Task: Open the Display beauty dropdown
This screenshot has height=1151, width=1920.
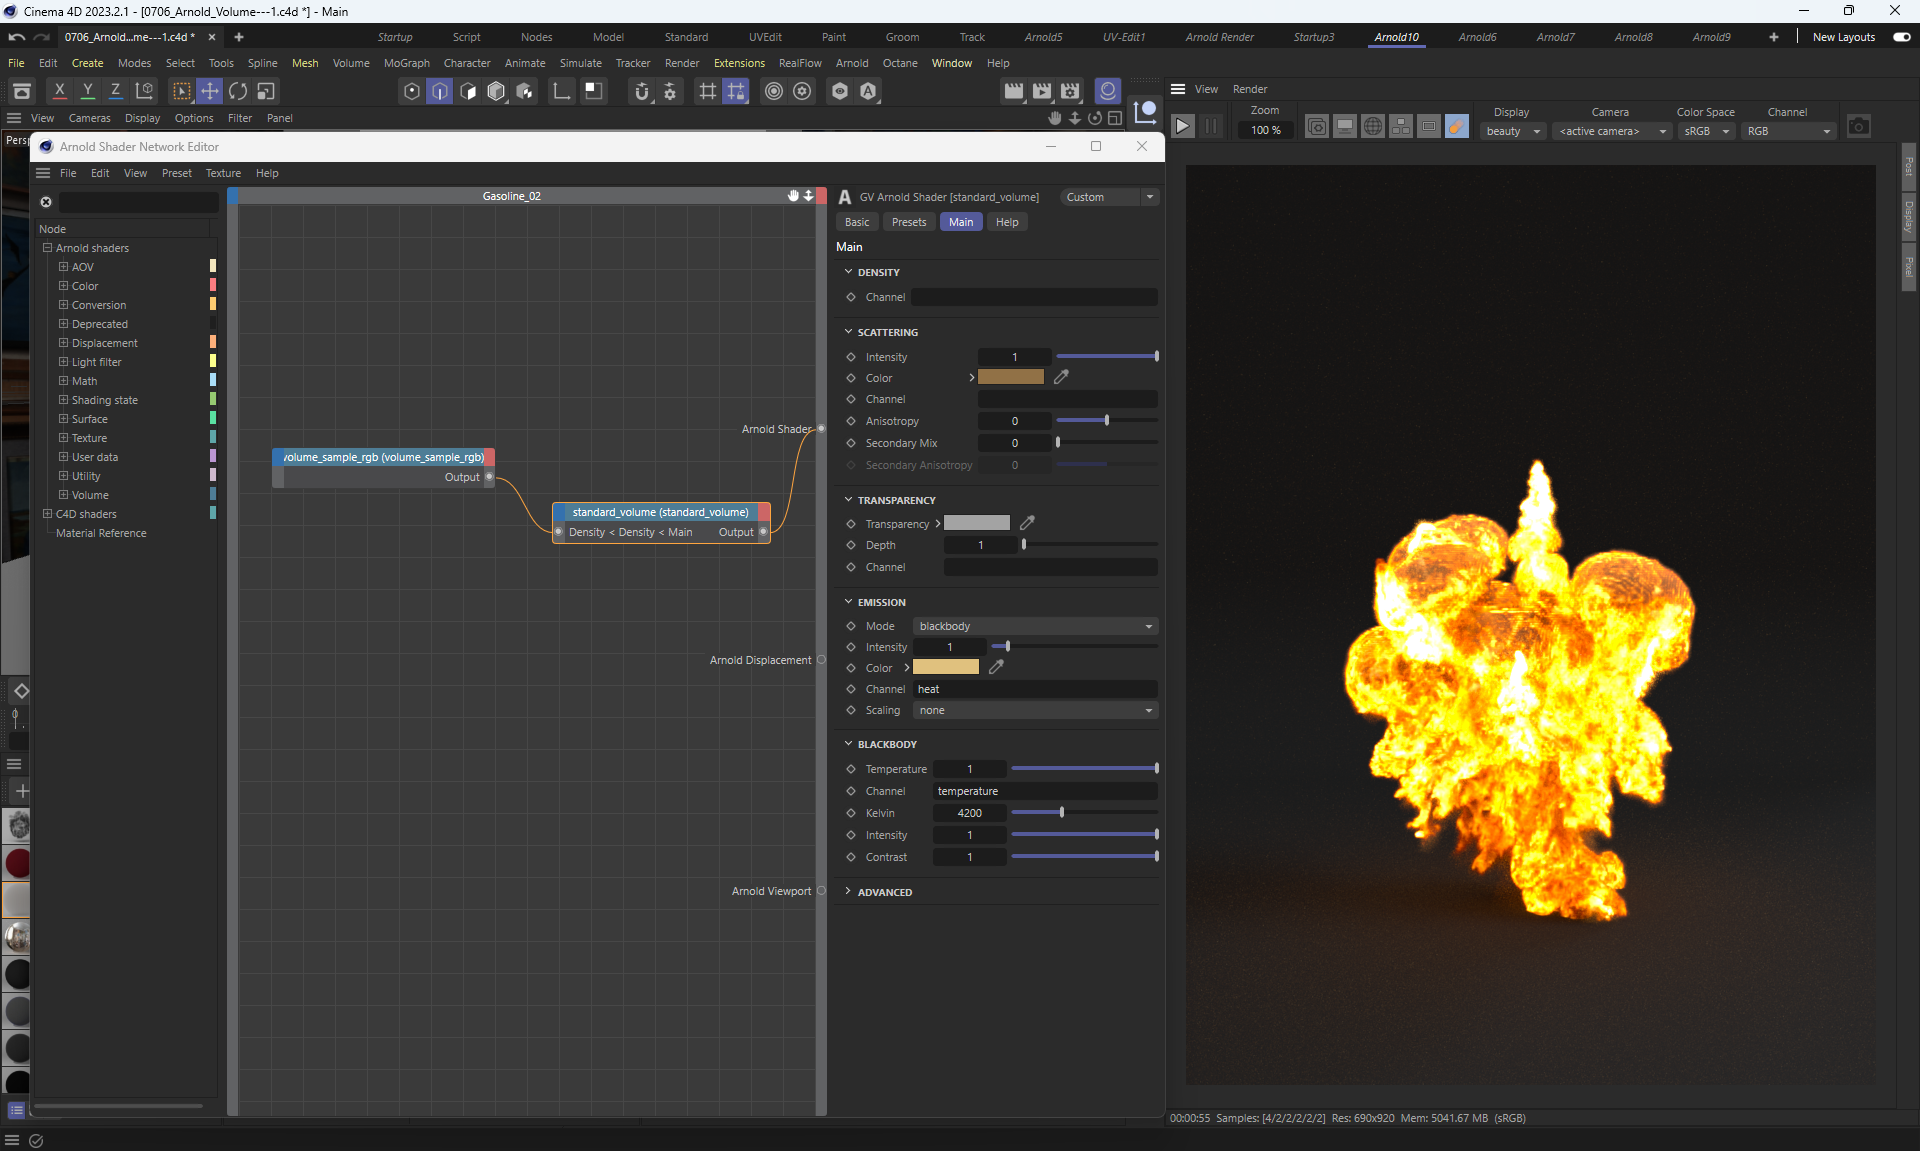Action: [x=1513, y=131]
